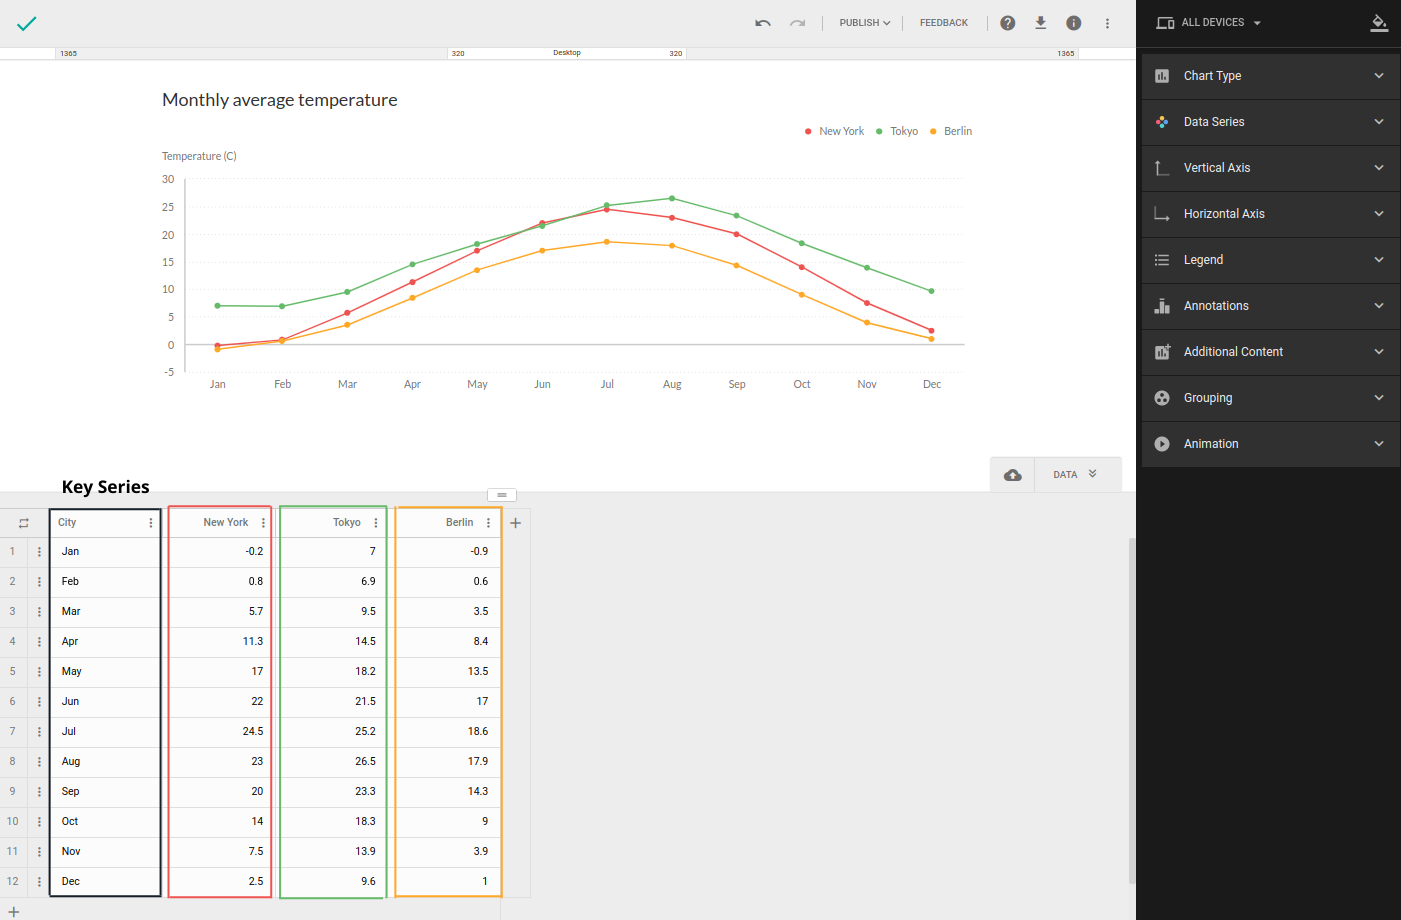Open the All Devices dropdown
This screenshot has width=1401, height=920.
(x=1209, y=23)
